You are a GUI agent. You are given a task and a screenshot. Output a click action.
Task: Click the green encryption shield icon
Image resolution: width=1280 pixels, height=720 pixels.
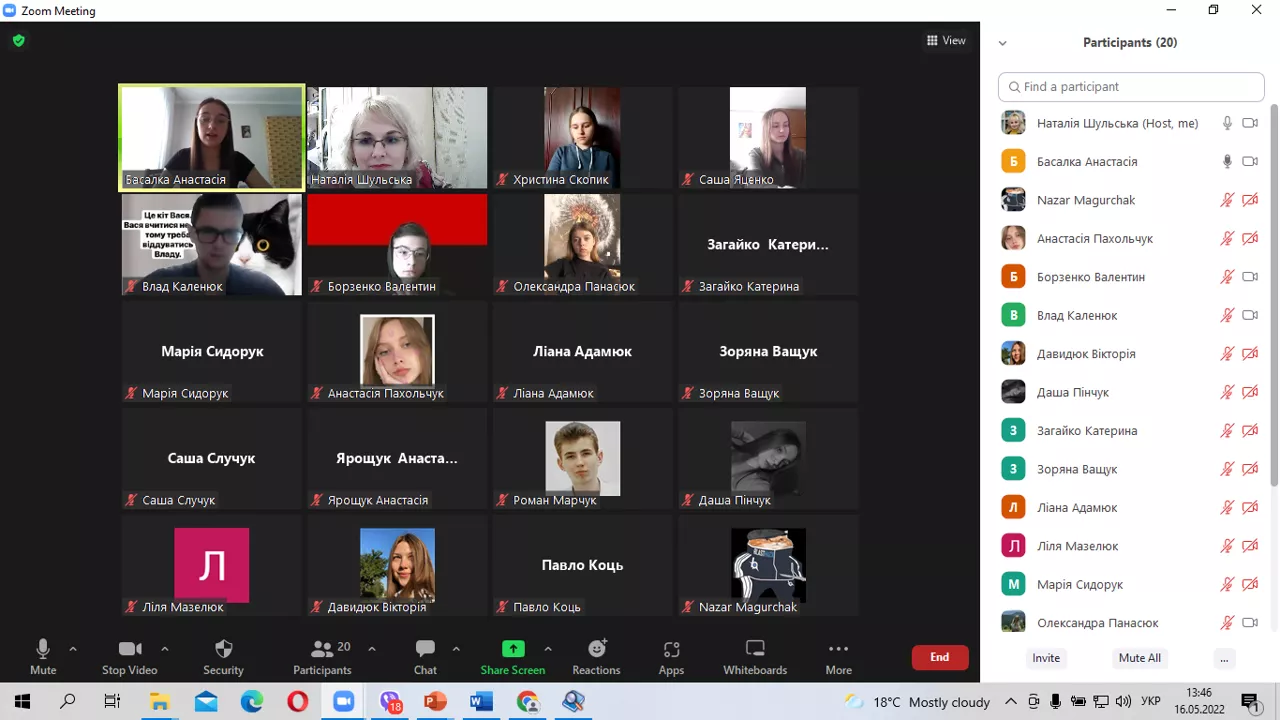18,41
